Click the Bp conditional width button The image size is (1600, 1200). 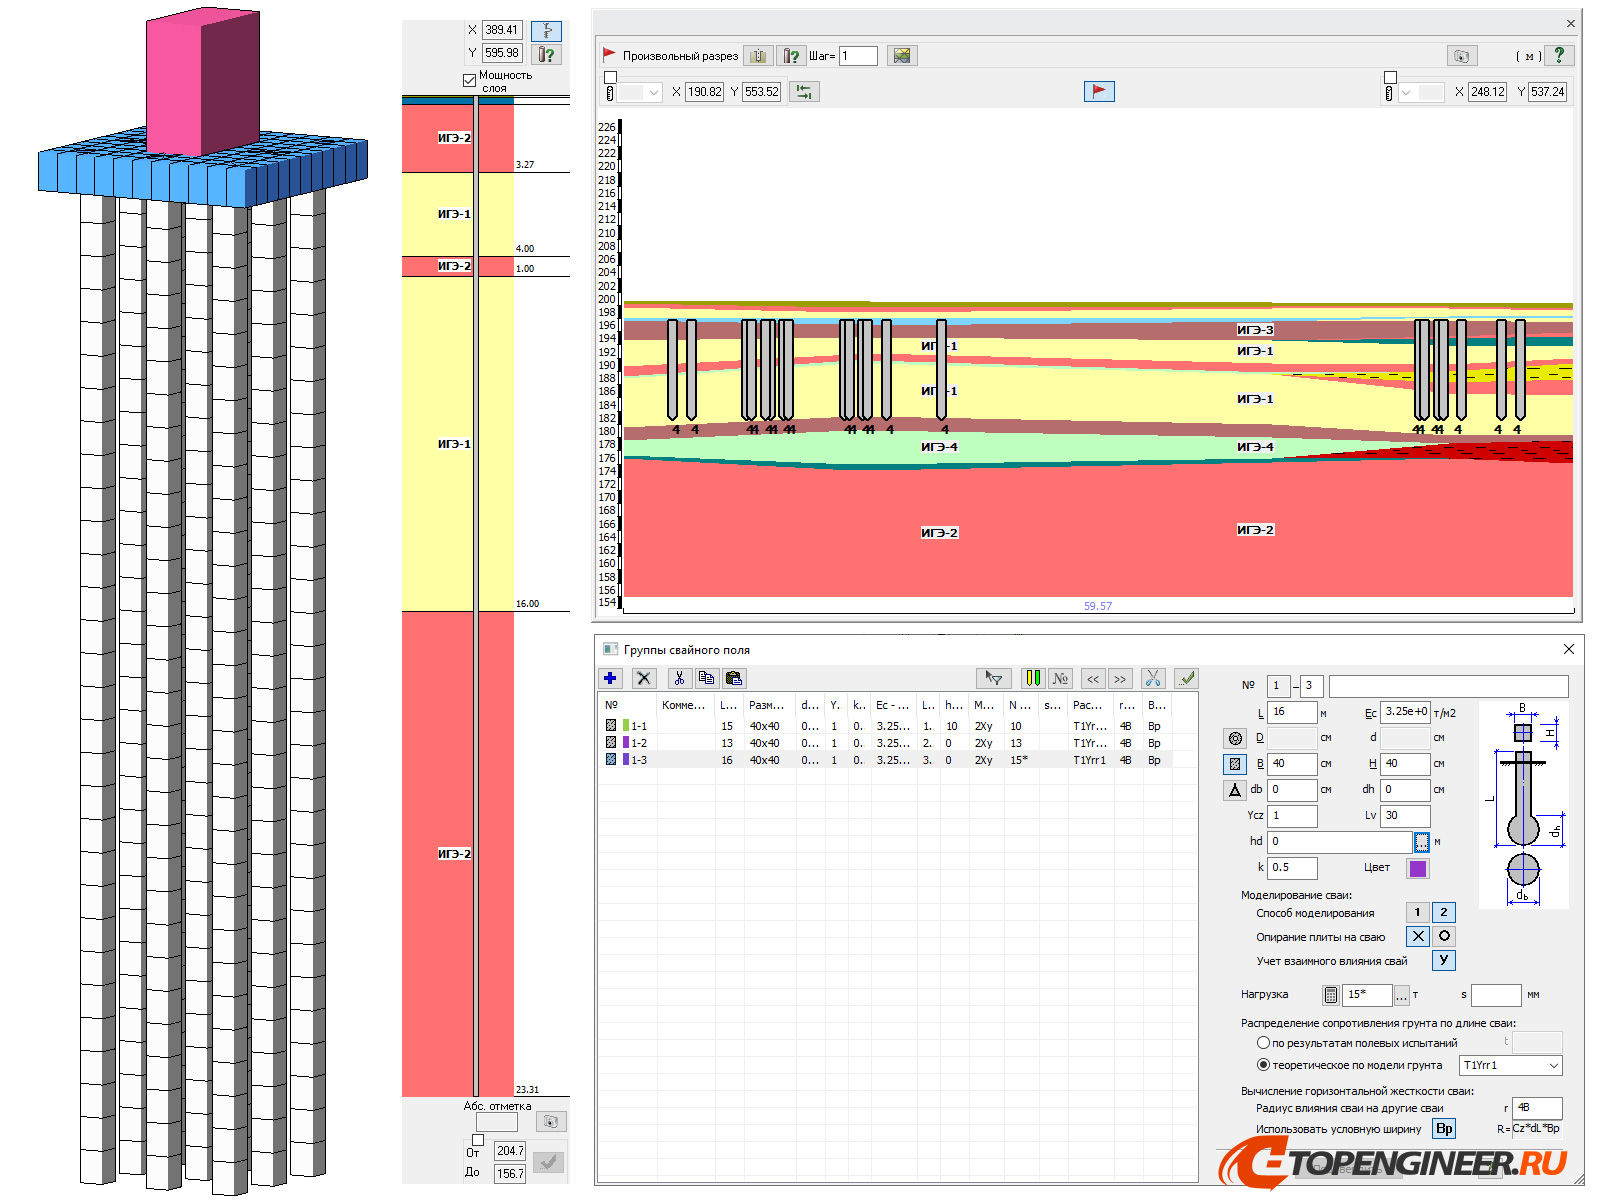tap(1444, 1129)
